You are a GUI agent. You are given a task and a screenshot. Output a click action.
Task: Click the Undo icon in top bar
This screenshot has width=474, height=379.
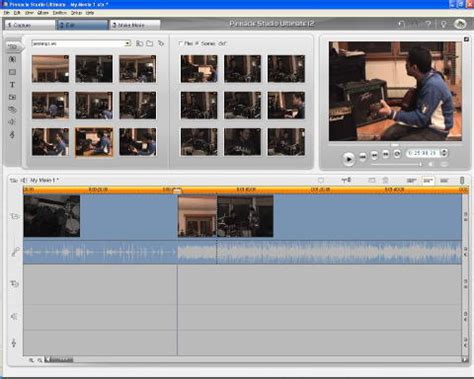tap(402, 24)
